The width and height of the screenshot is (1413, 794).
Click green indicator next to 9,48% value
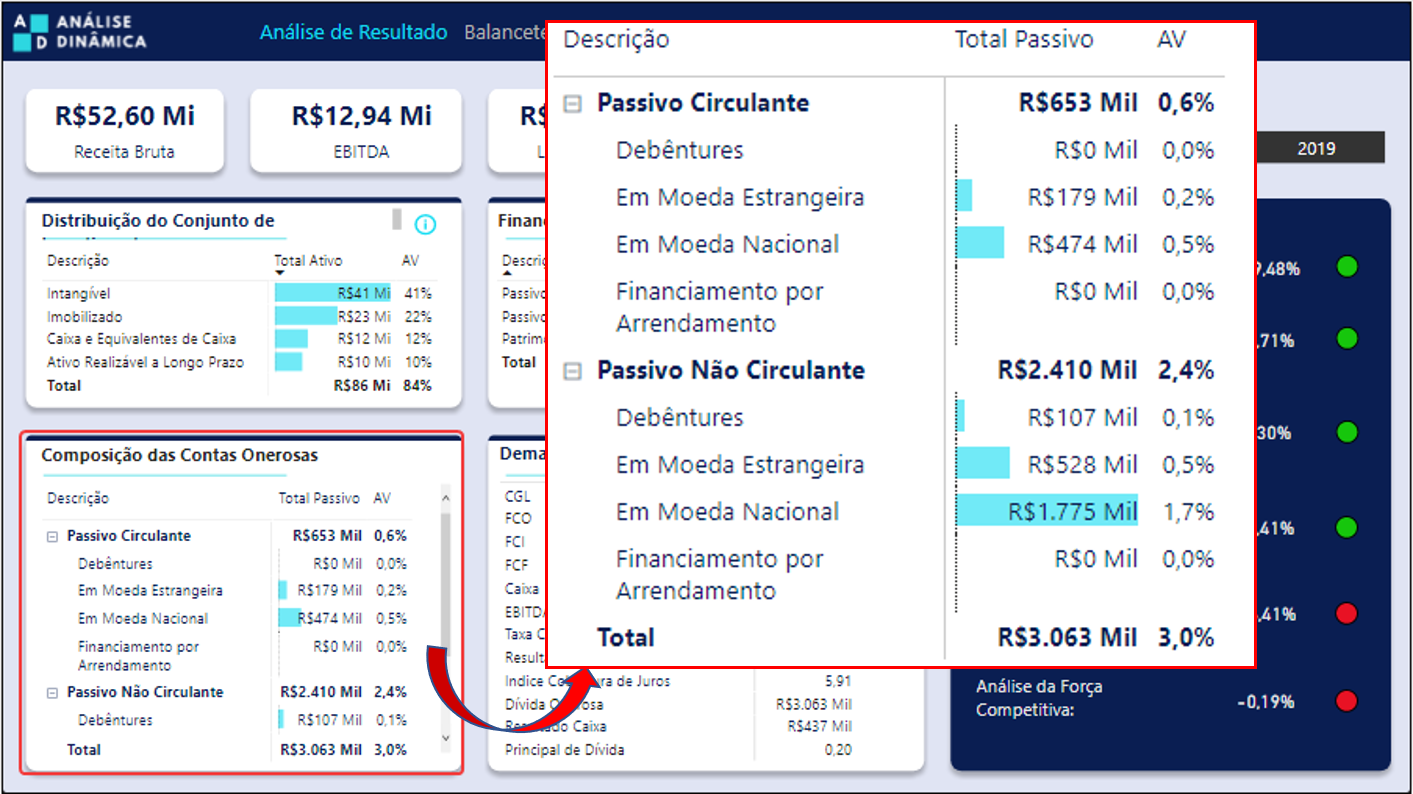[1347, 267]
